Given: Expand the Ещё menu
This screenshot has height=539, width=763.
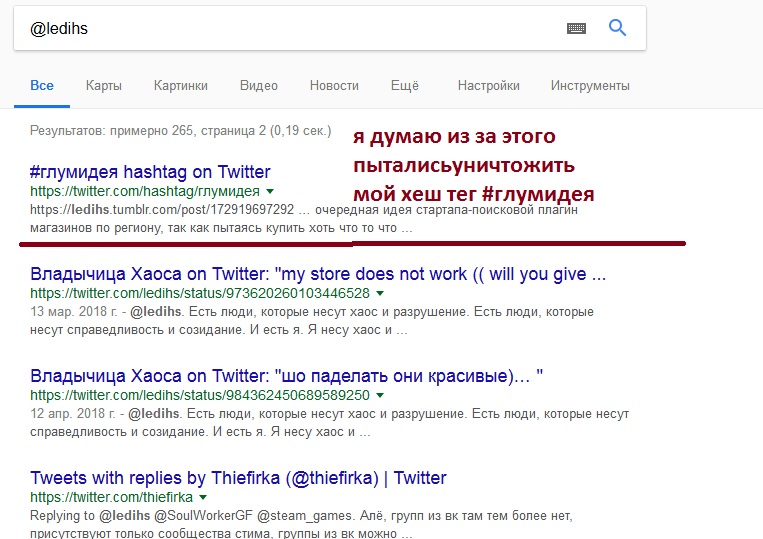Looking at the screenshot, I should click(x=405, y=86).
